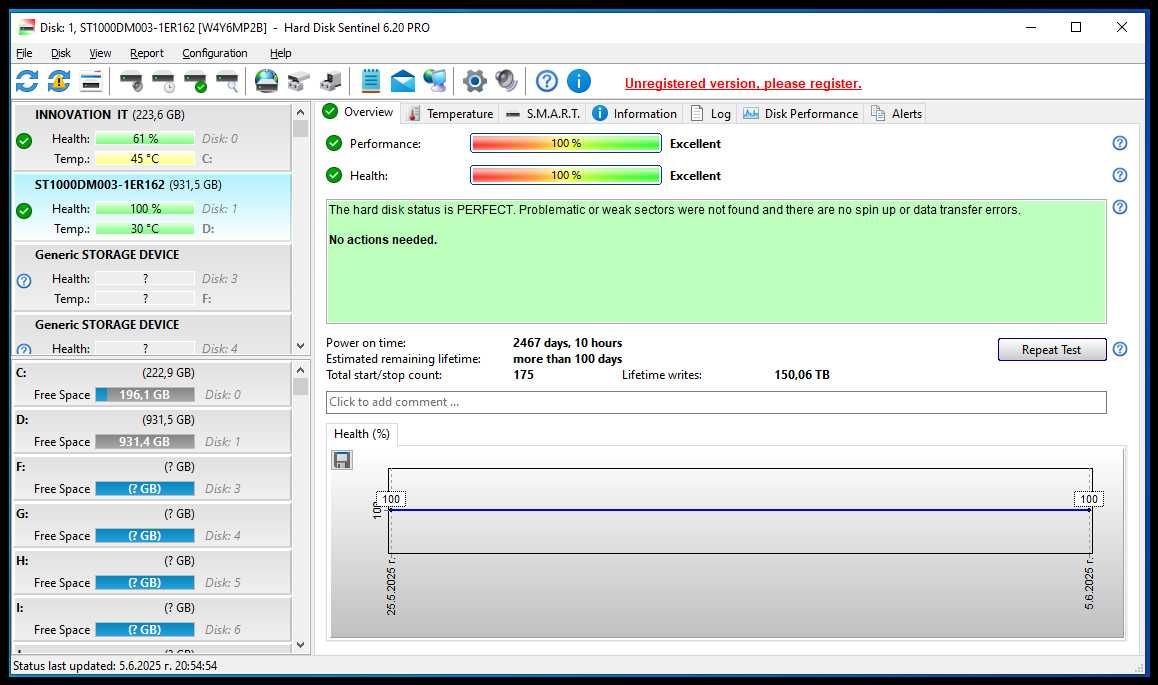Click the help icon beside Health rating
The image size is (1158, 685).
(x=1120, y=175)
